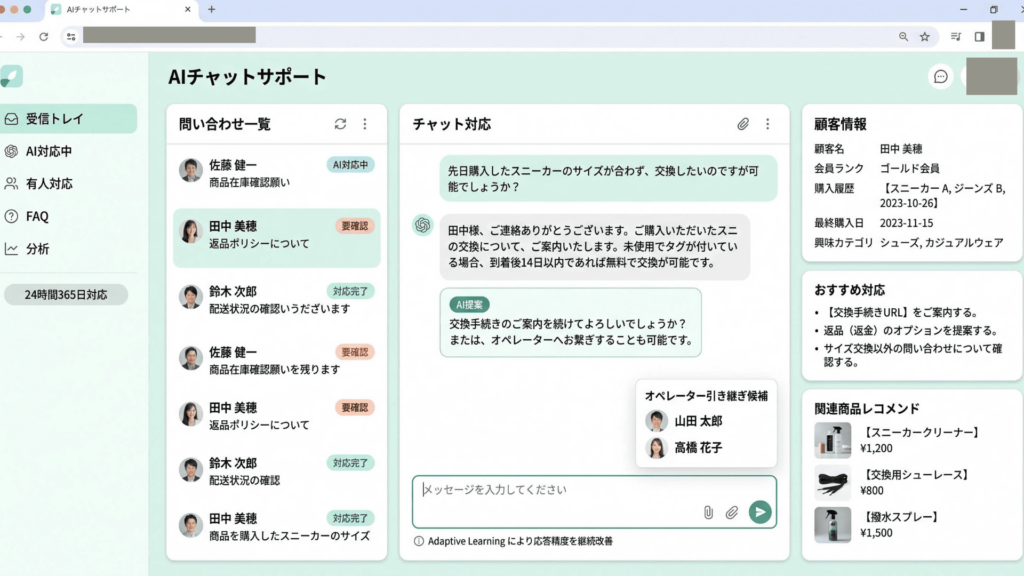
Task: Click the second paperclip icon beside send
Action: pos(731,513)
